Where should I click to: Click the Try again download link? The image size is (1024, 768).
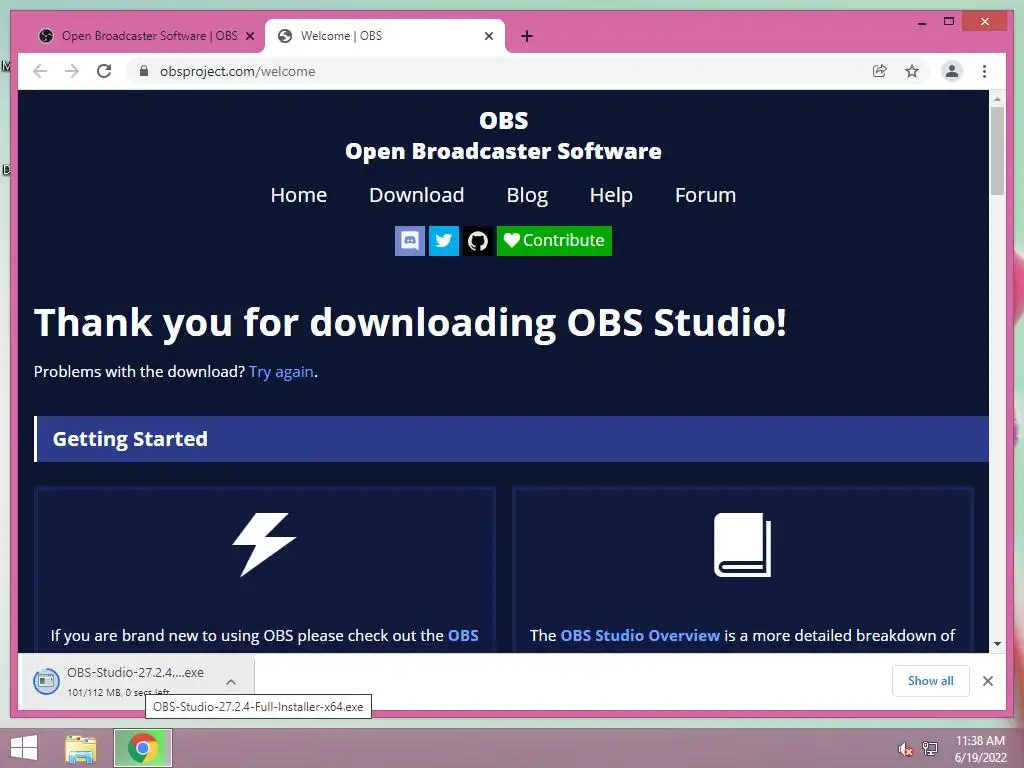(x=281, y=372)
